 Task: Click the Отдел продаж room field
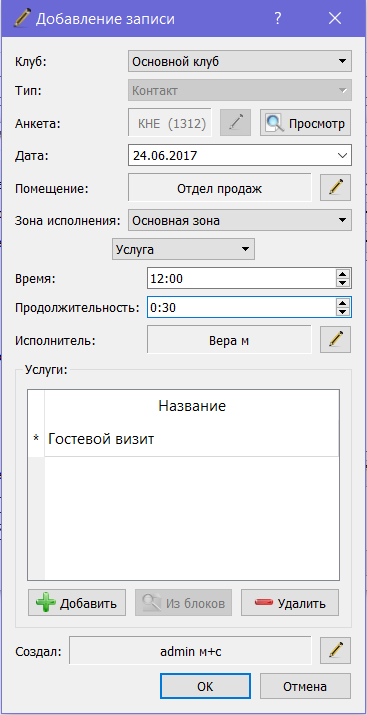click(x=220, y=188)
